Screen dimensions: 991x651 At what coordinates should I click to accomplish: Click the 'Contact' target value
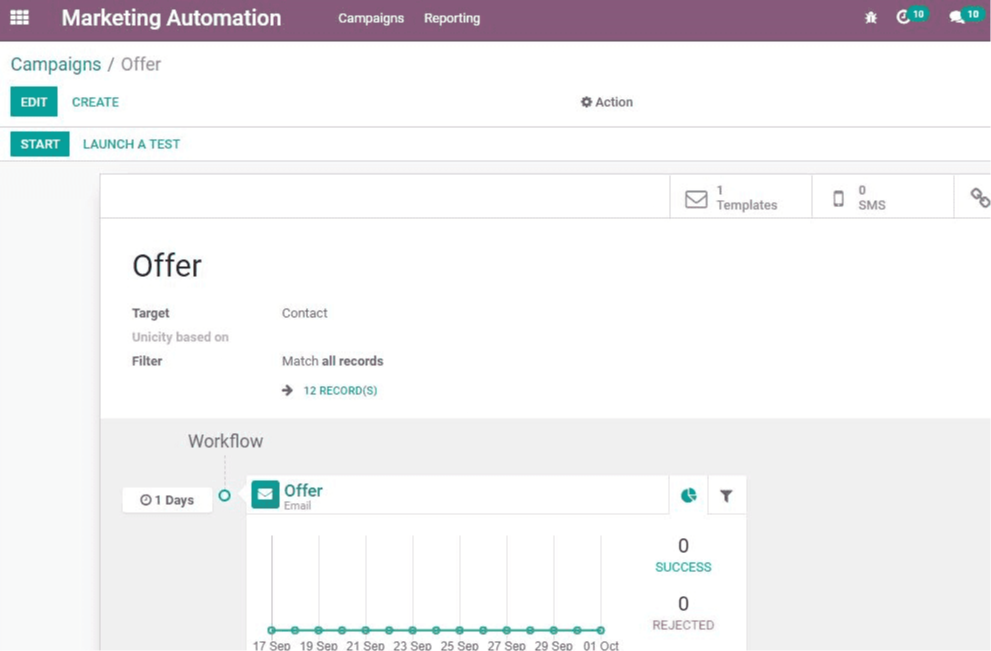click(305, 313)
